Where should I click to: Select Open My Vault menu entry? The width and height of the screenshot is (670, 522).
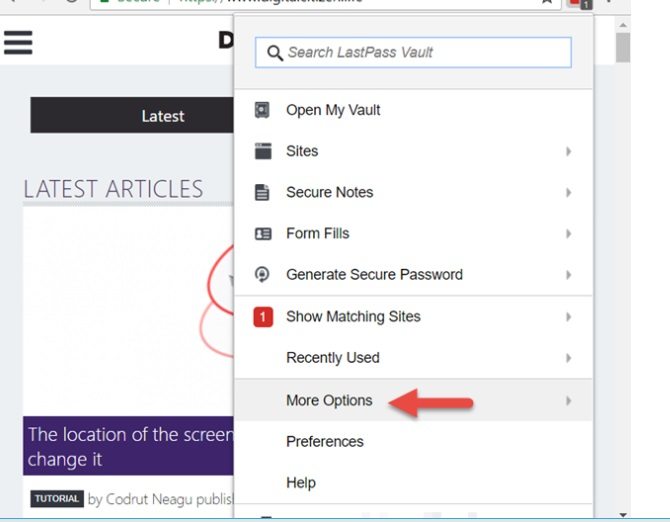[x=413, y=110]
